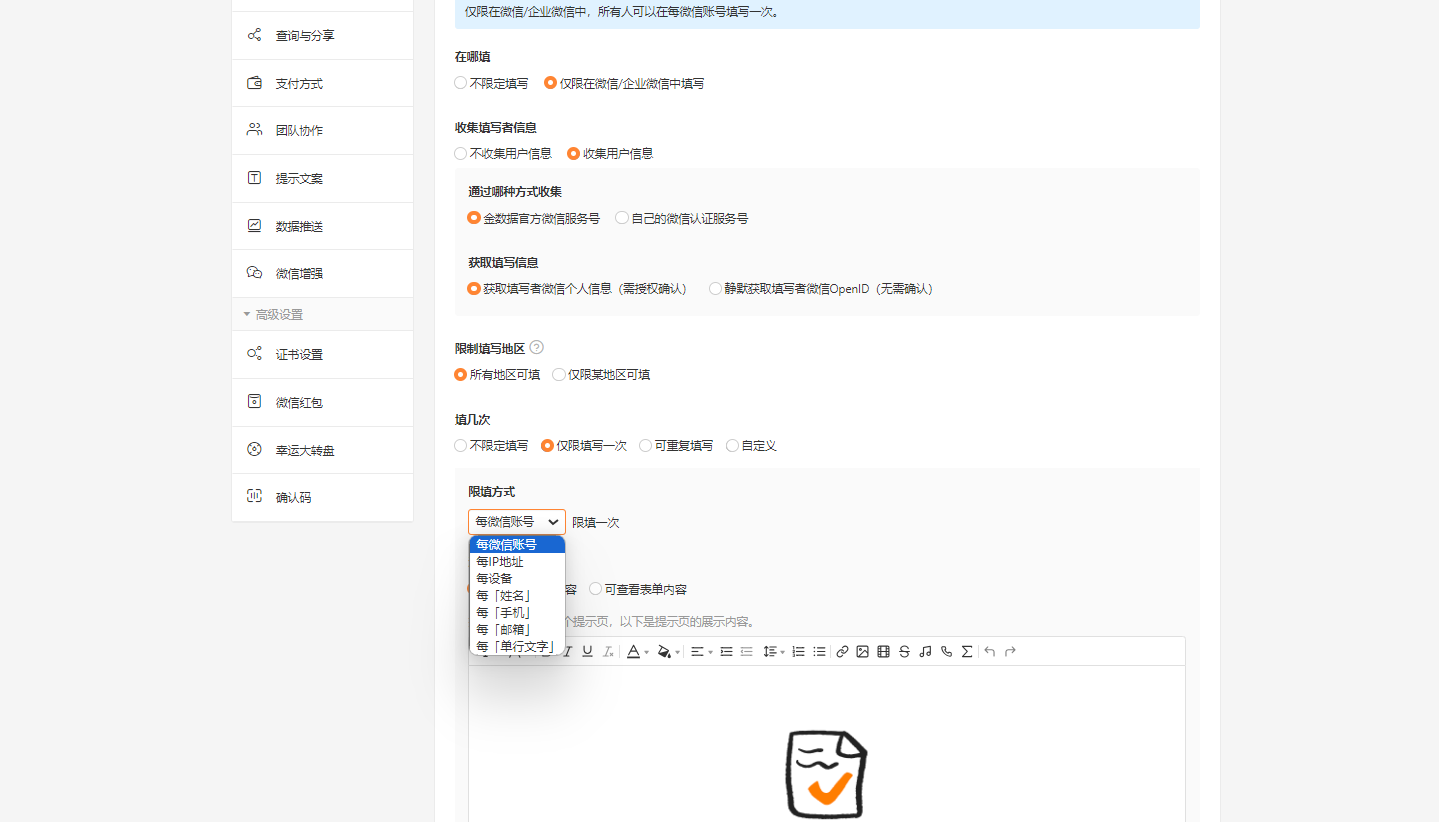Screen dimensions: 1439x822
Task: Open 提示文案 in the sidebar
Action: click(x=322, y=178)
